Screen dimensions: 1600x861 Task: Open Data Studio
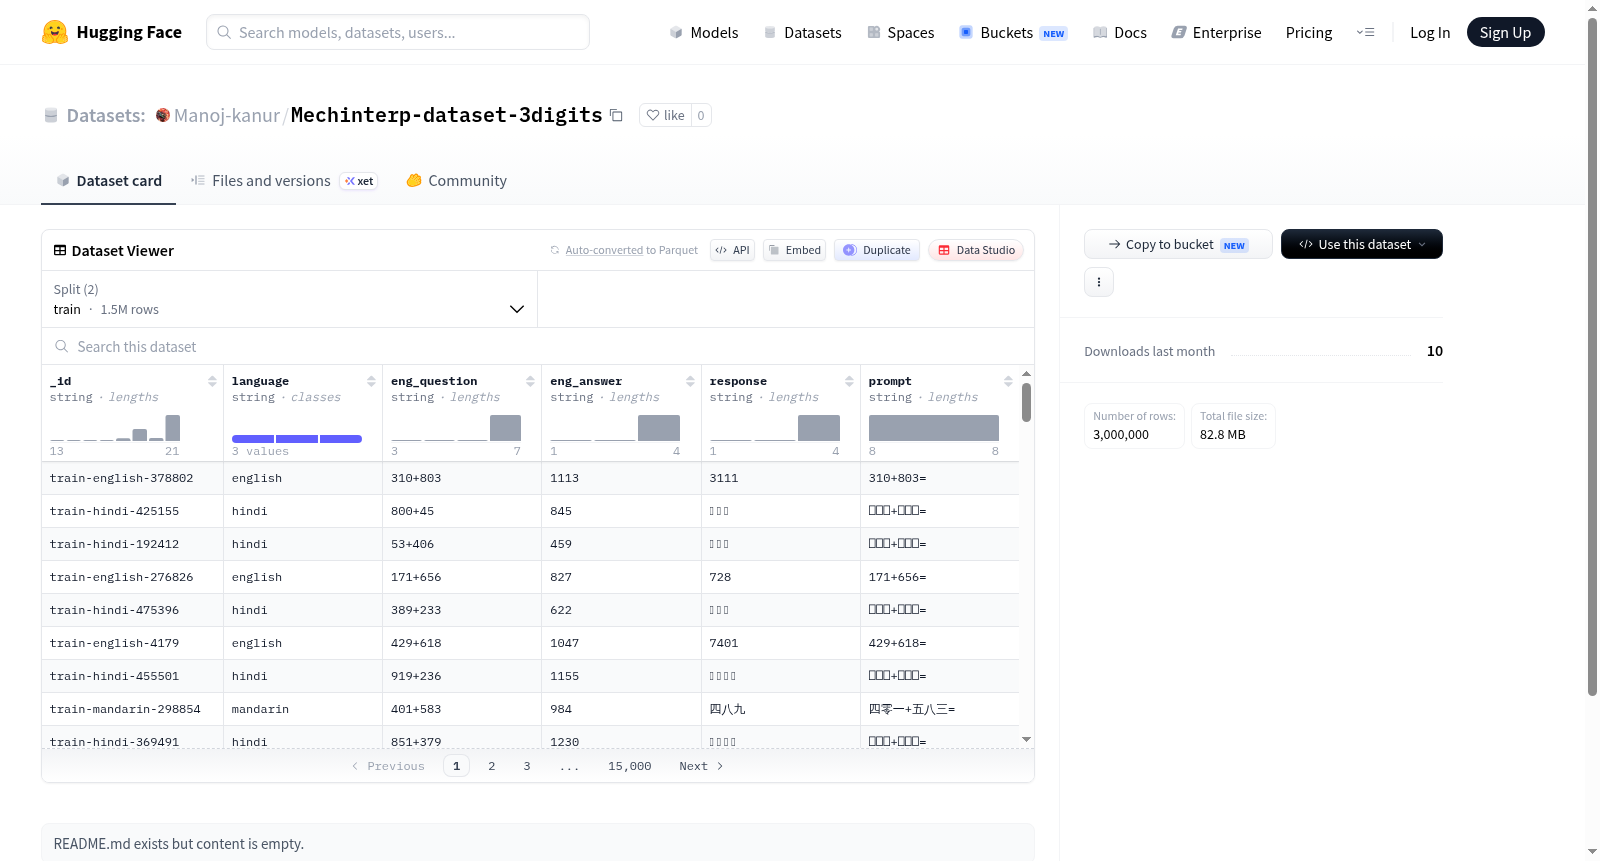(976, 250)
